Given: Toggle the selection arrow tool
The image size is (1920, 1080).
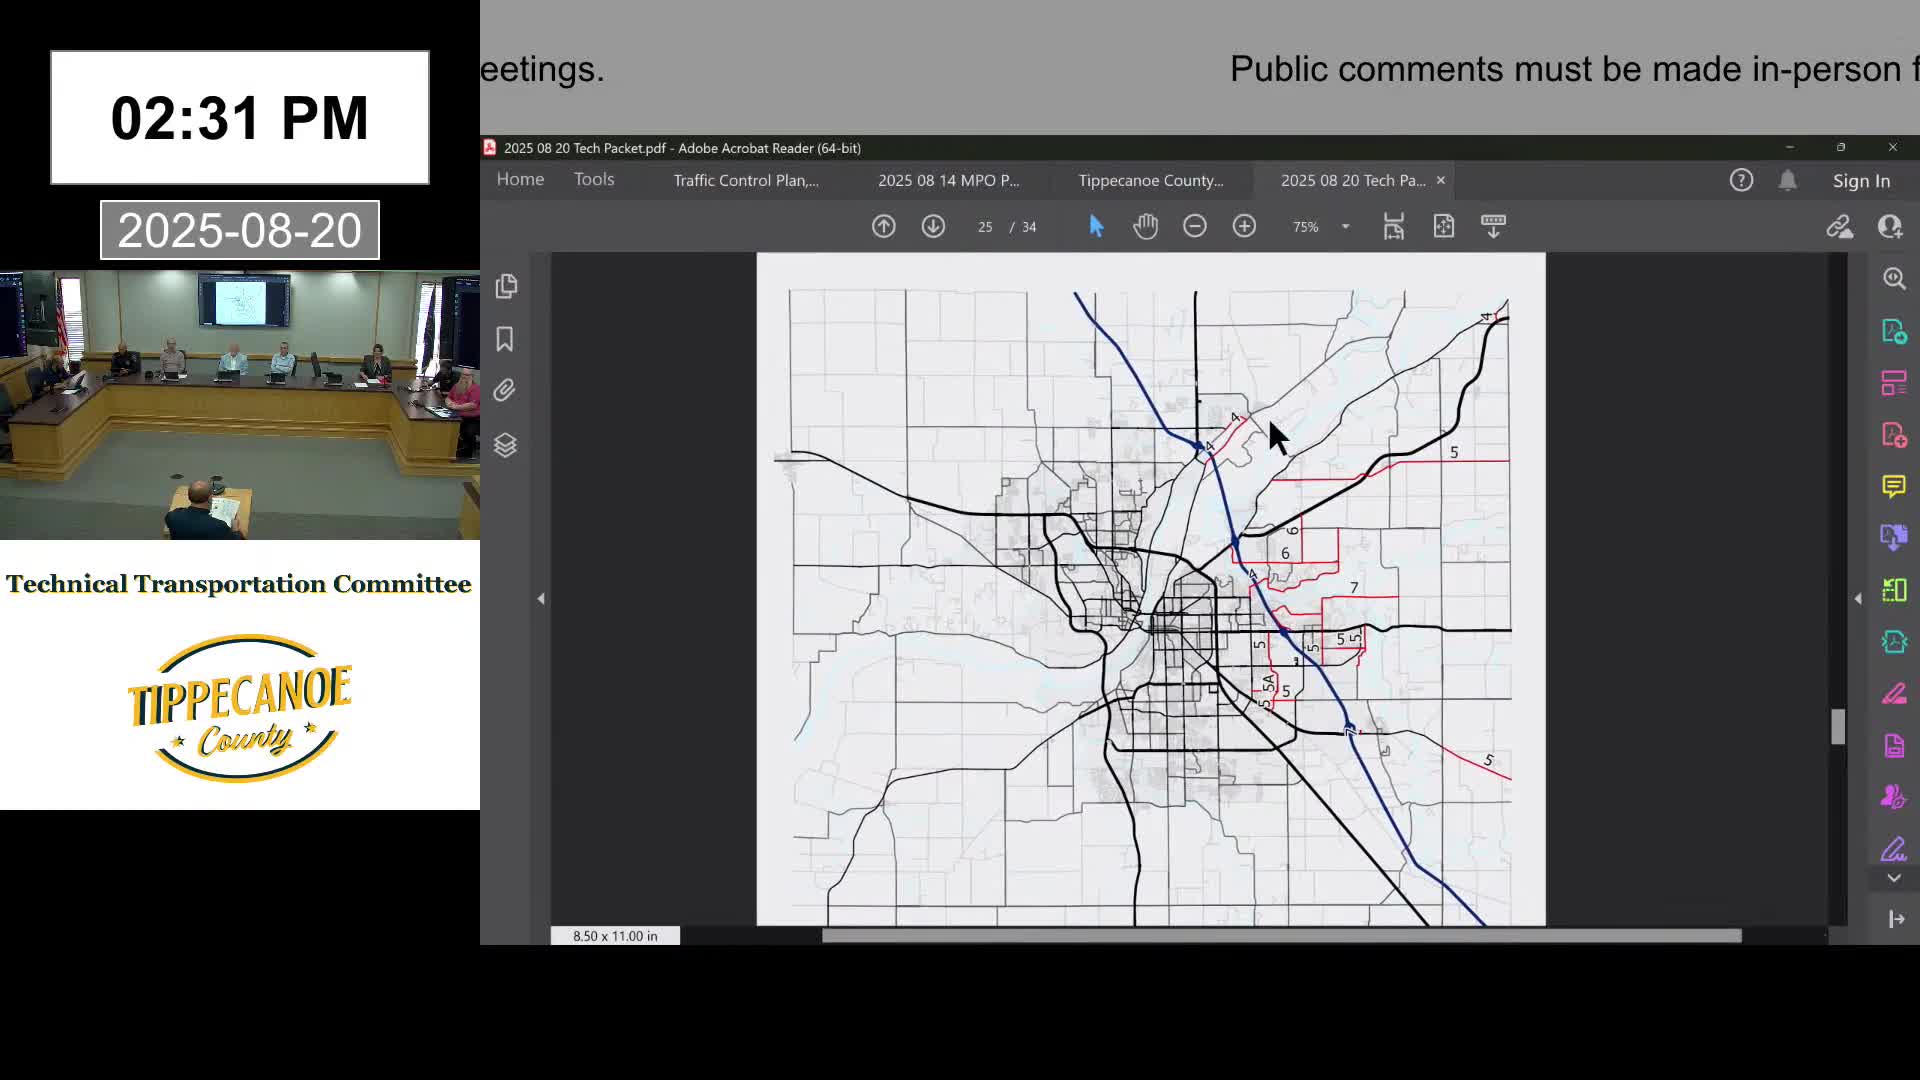Looking at the screenshot, I should tap(1096, 226).
